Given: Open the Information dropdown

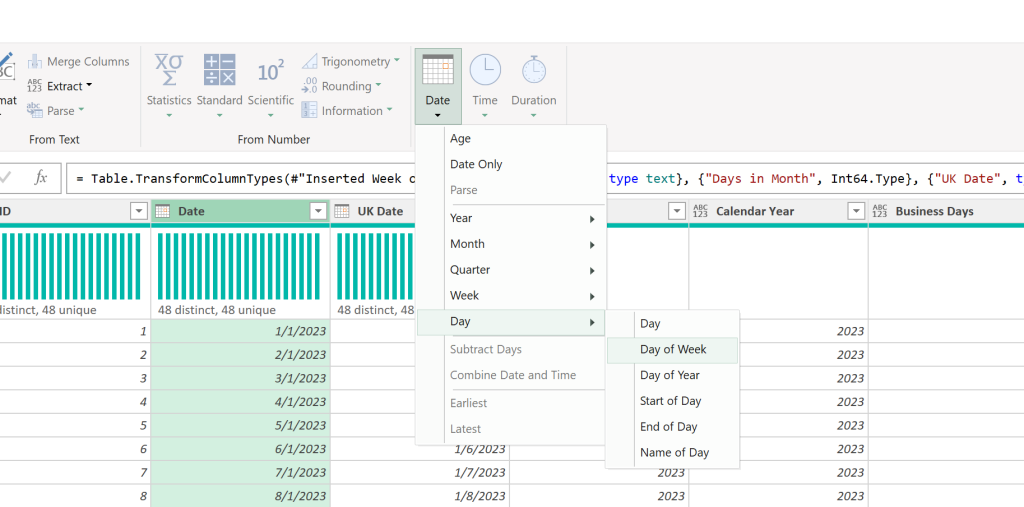Looking at the screenshot, I should (347, 111).
